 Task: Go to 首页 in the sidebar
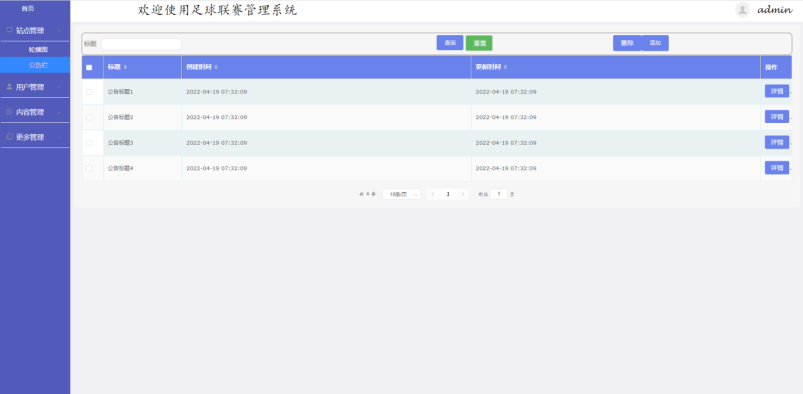28,8
